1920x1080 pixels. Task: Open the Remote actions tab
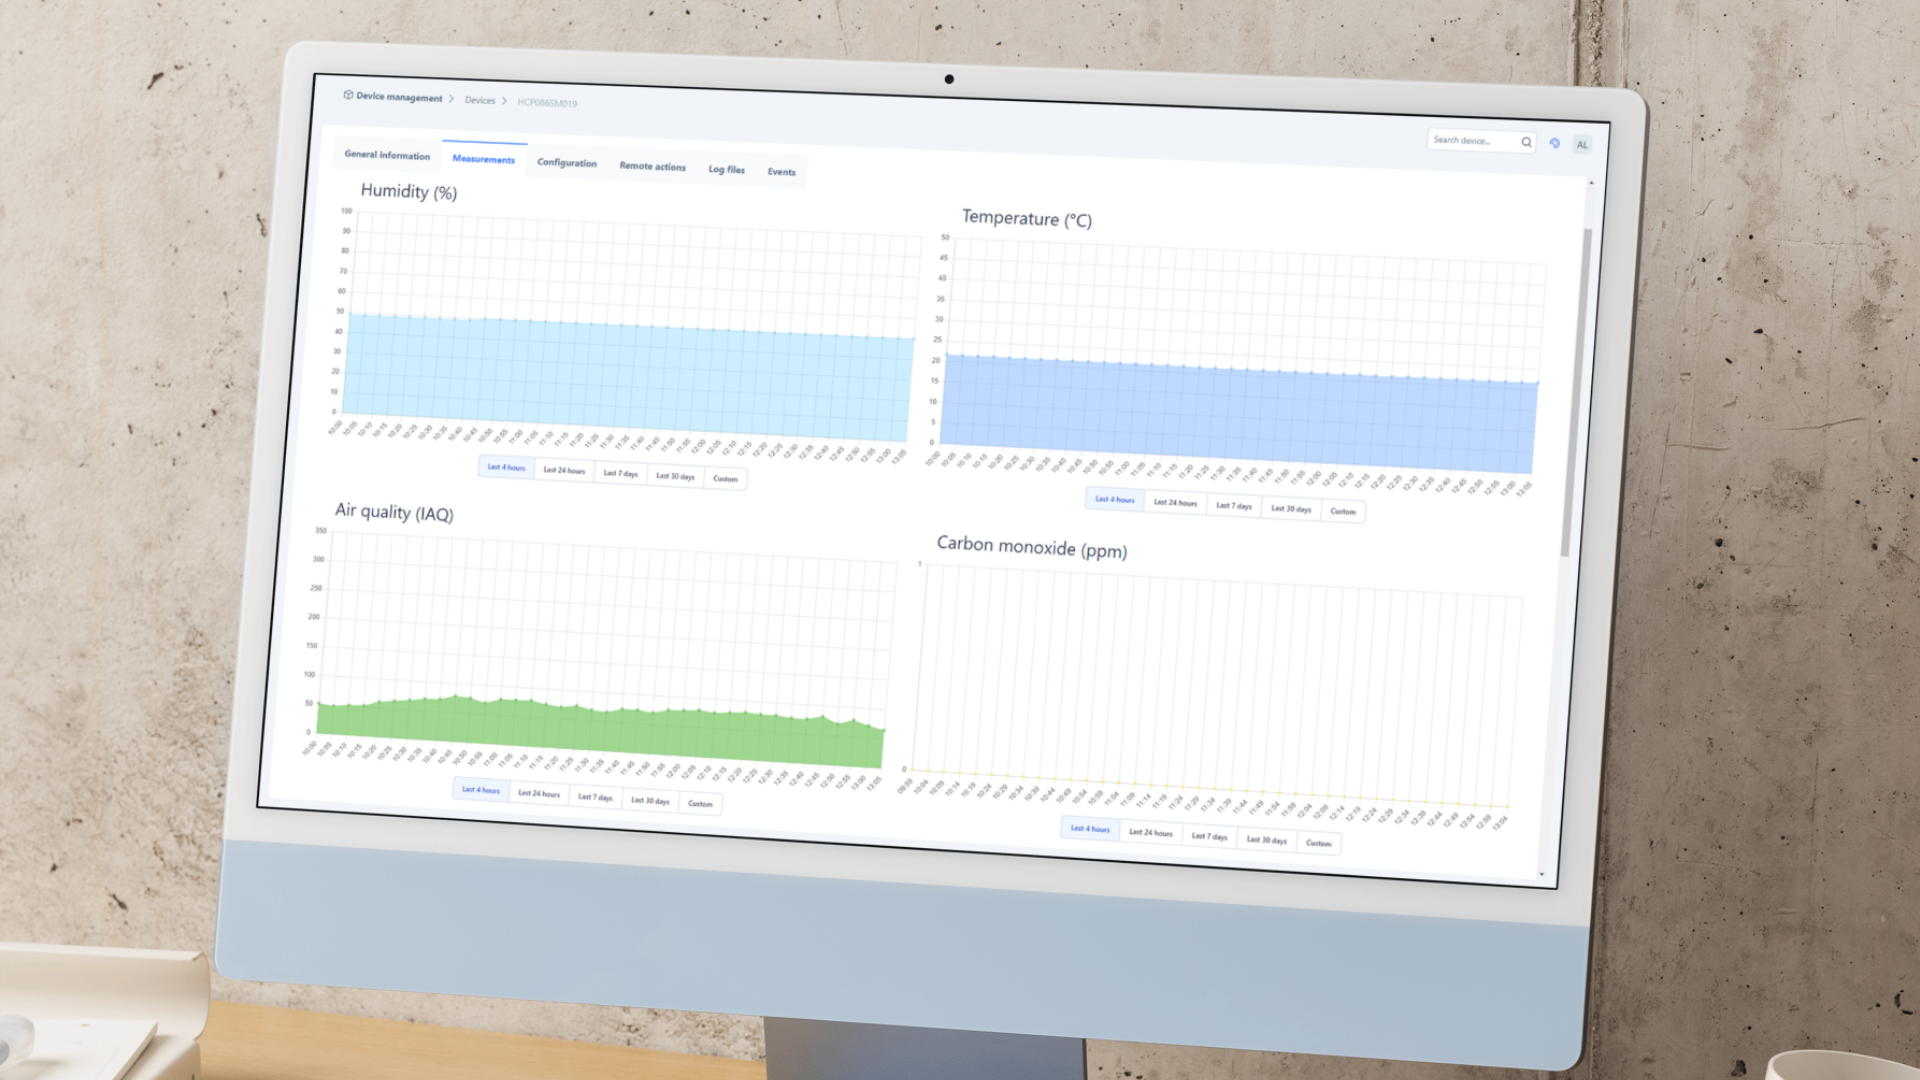click(652, 166)
